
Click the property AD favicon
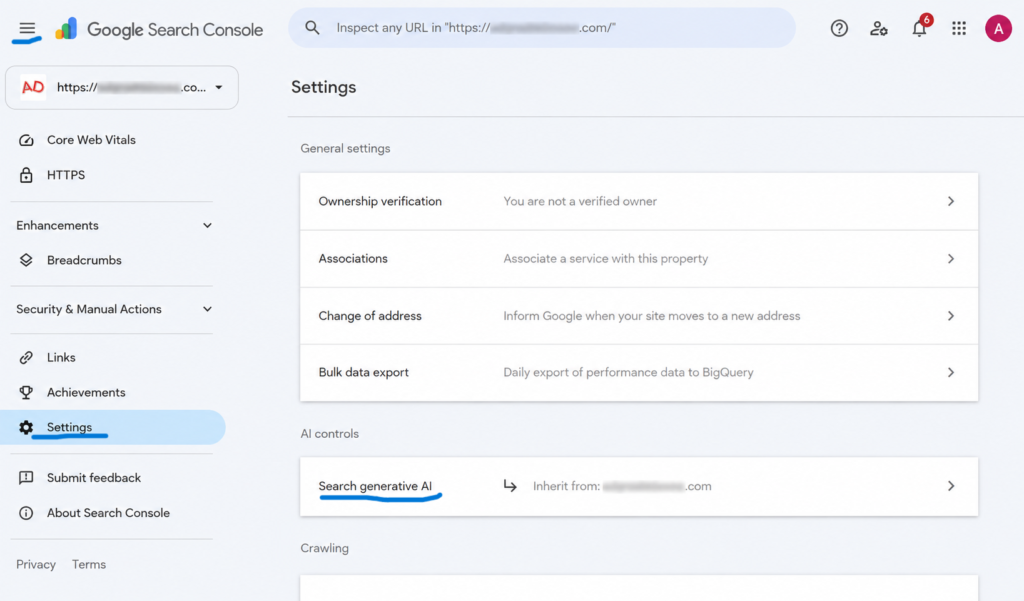click(x=33, y=87)
